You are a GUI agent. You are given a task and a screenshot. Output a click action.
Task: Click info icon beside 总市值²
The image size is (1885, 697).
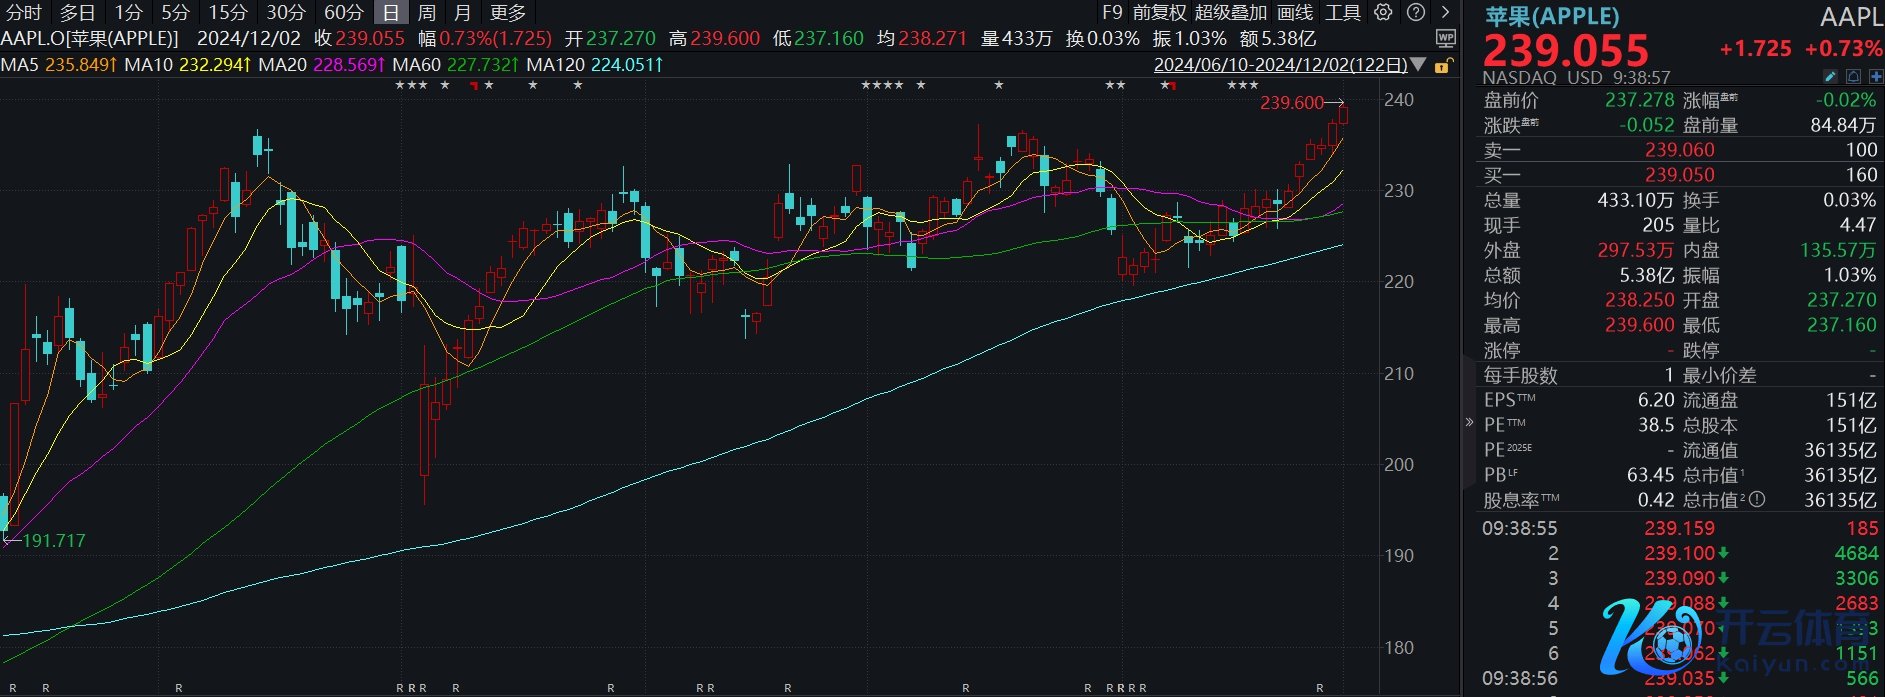tap(1757, 500)
